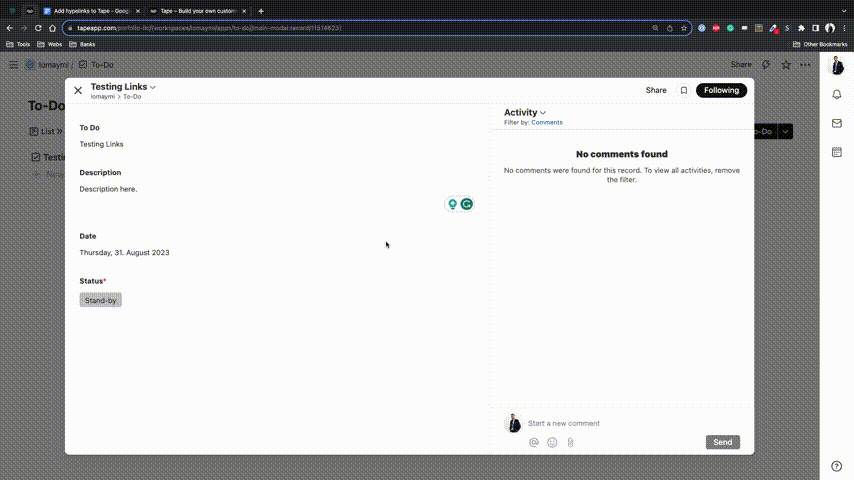The width and height of the screenshot is (854, 480).
Task: Open the Chrome three-dot menu
Action: point(844,28)
